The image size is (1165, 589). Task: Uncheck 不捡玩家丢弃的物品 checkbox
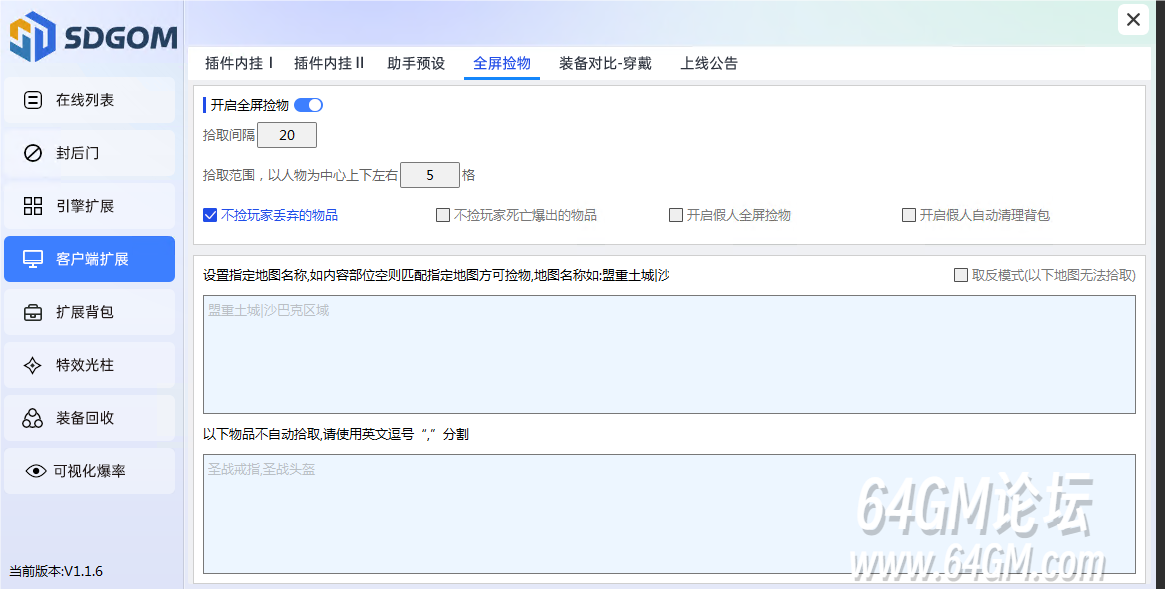pyautogui.click(x=210, y=215)
